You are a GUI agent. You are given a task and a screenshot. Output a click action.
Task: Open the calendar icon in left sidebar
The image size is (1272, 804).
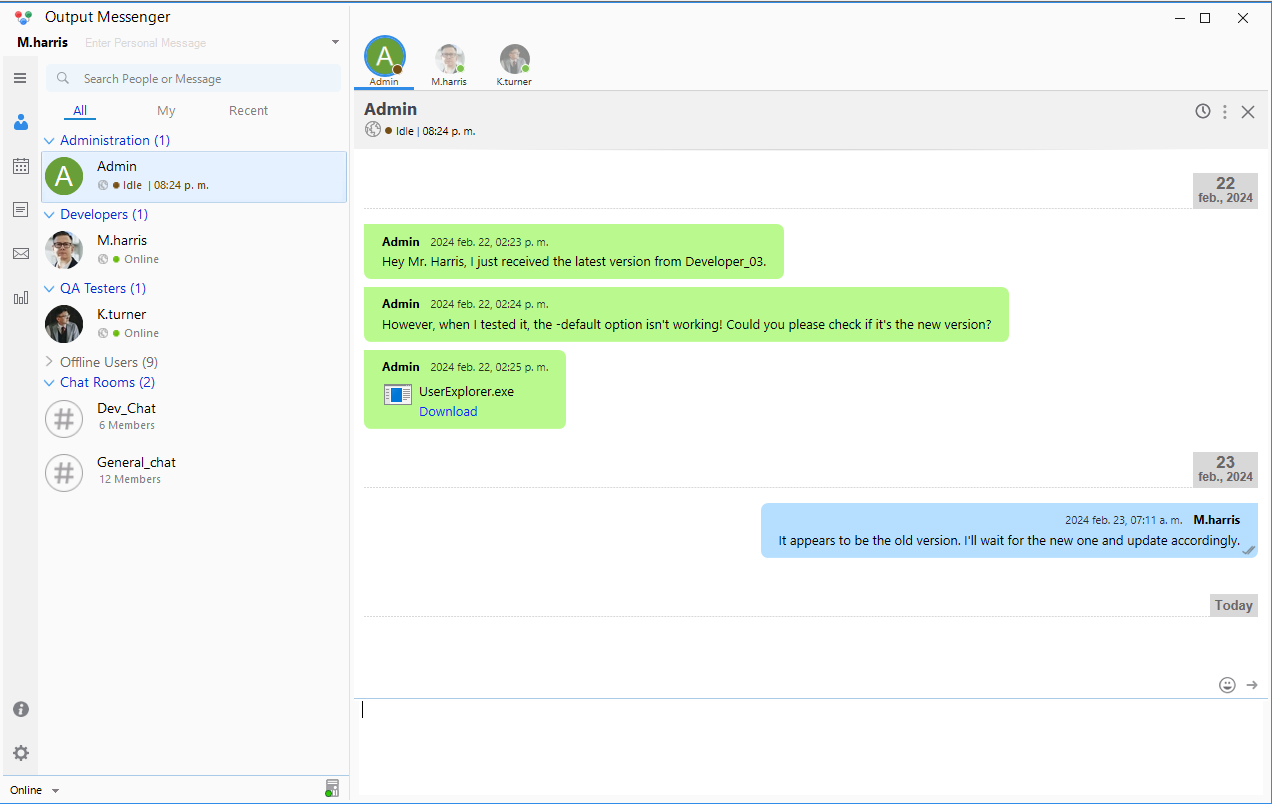pyautogui.click(x=20, y=166)
